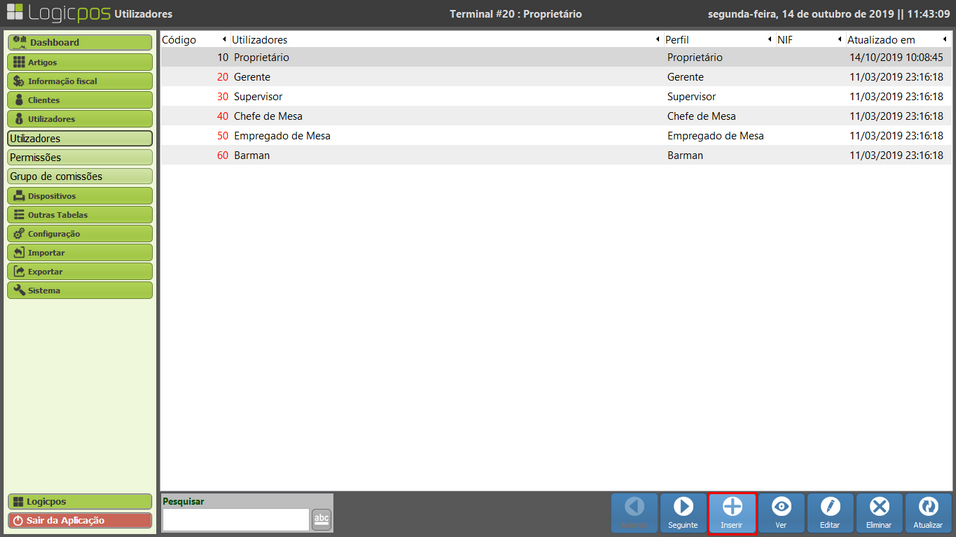Click the Eliminar cross button
956x537 pixels.
(x=879, y=512)
